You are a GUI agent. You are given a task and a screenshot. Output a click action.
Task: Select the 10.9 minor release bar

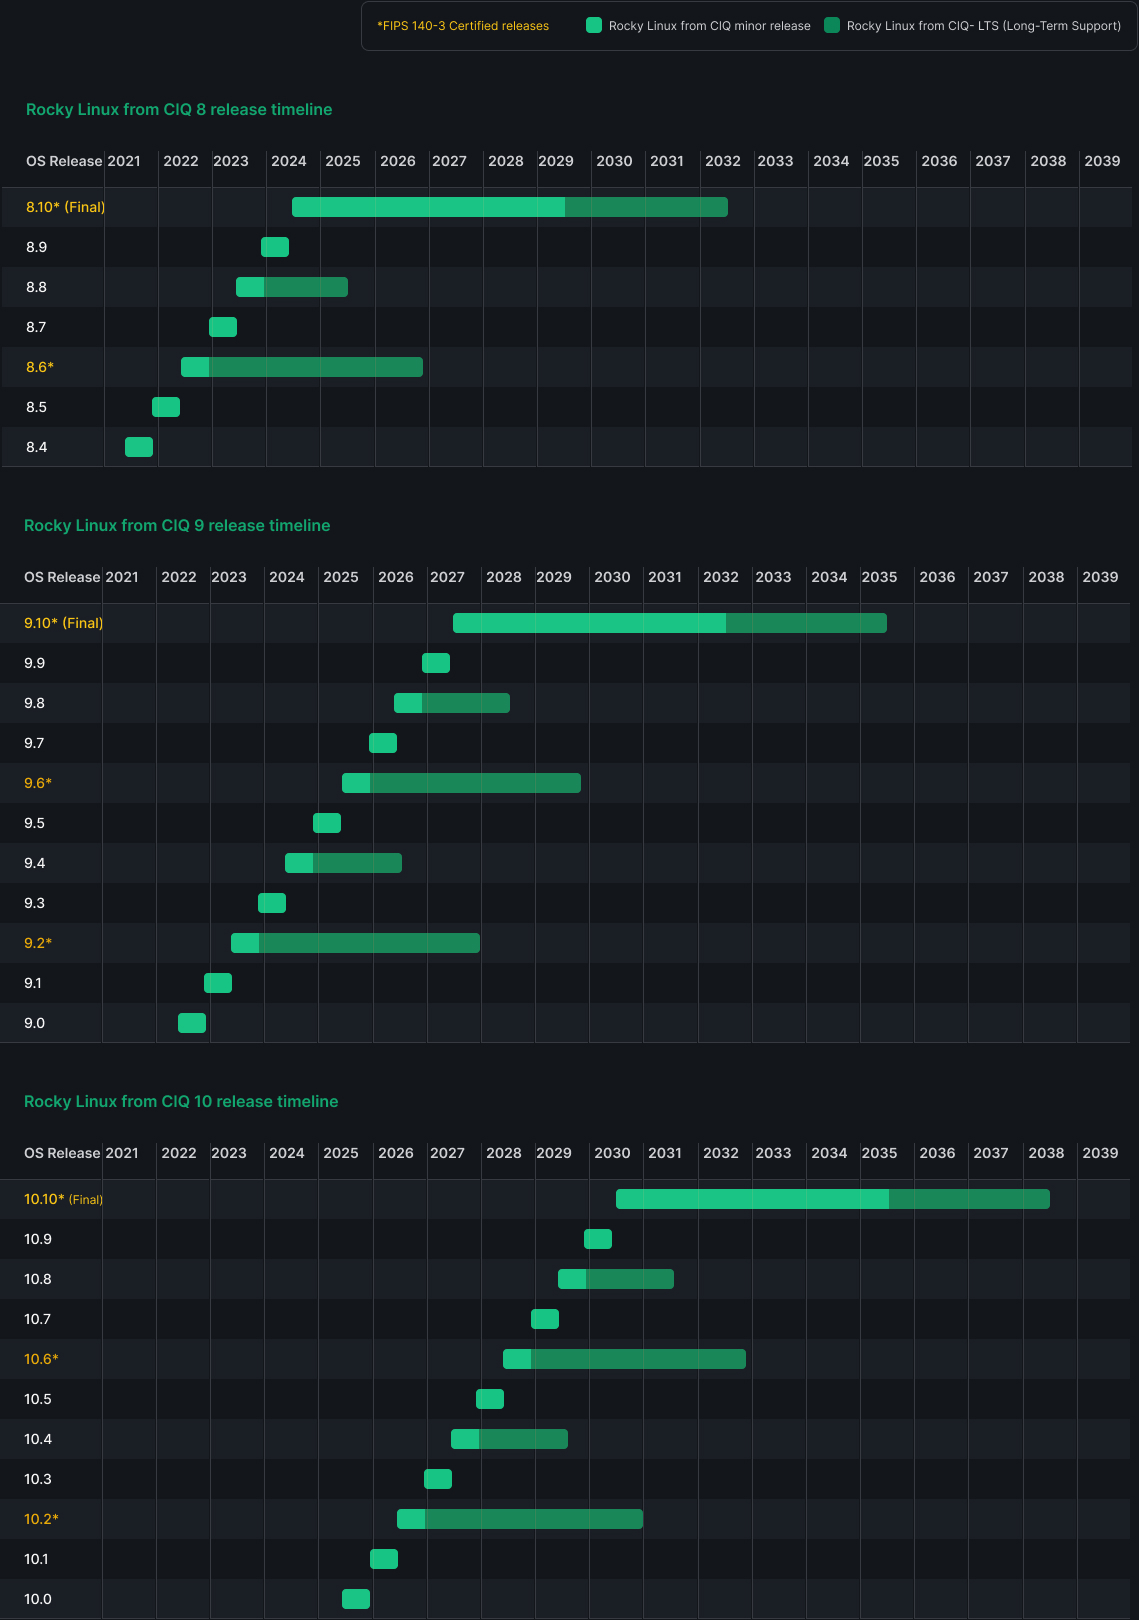click(x=598, y=1239)
